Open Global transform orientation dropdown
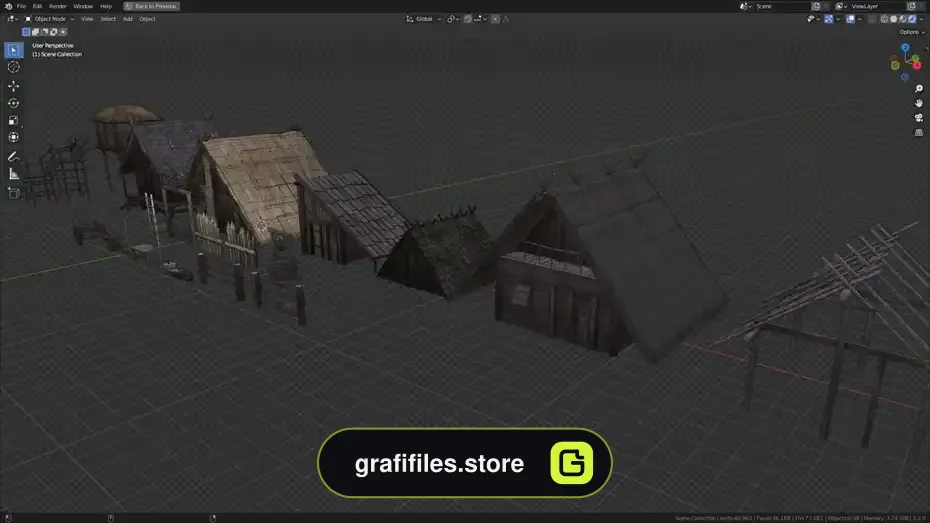The width and height of the screenshot is (930, 523). pos(423,19)
